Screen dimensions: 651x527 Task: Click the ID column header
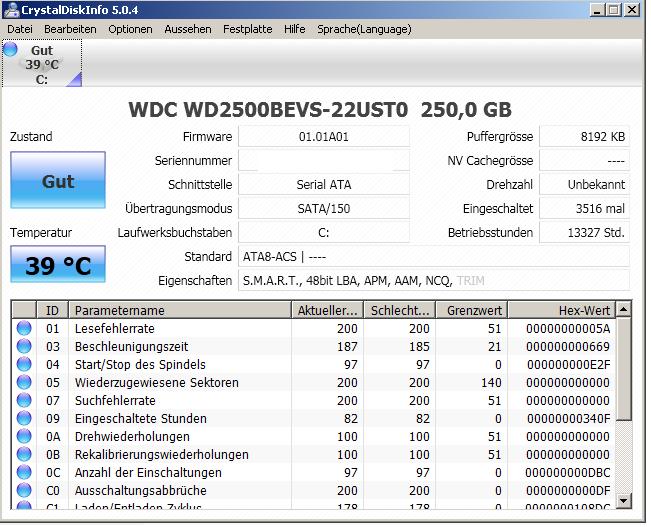tap(52, 310)
